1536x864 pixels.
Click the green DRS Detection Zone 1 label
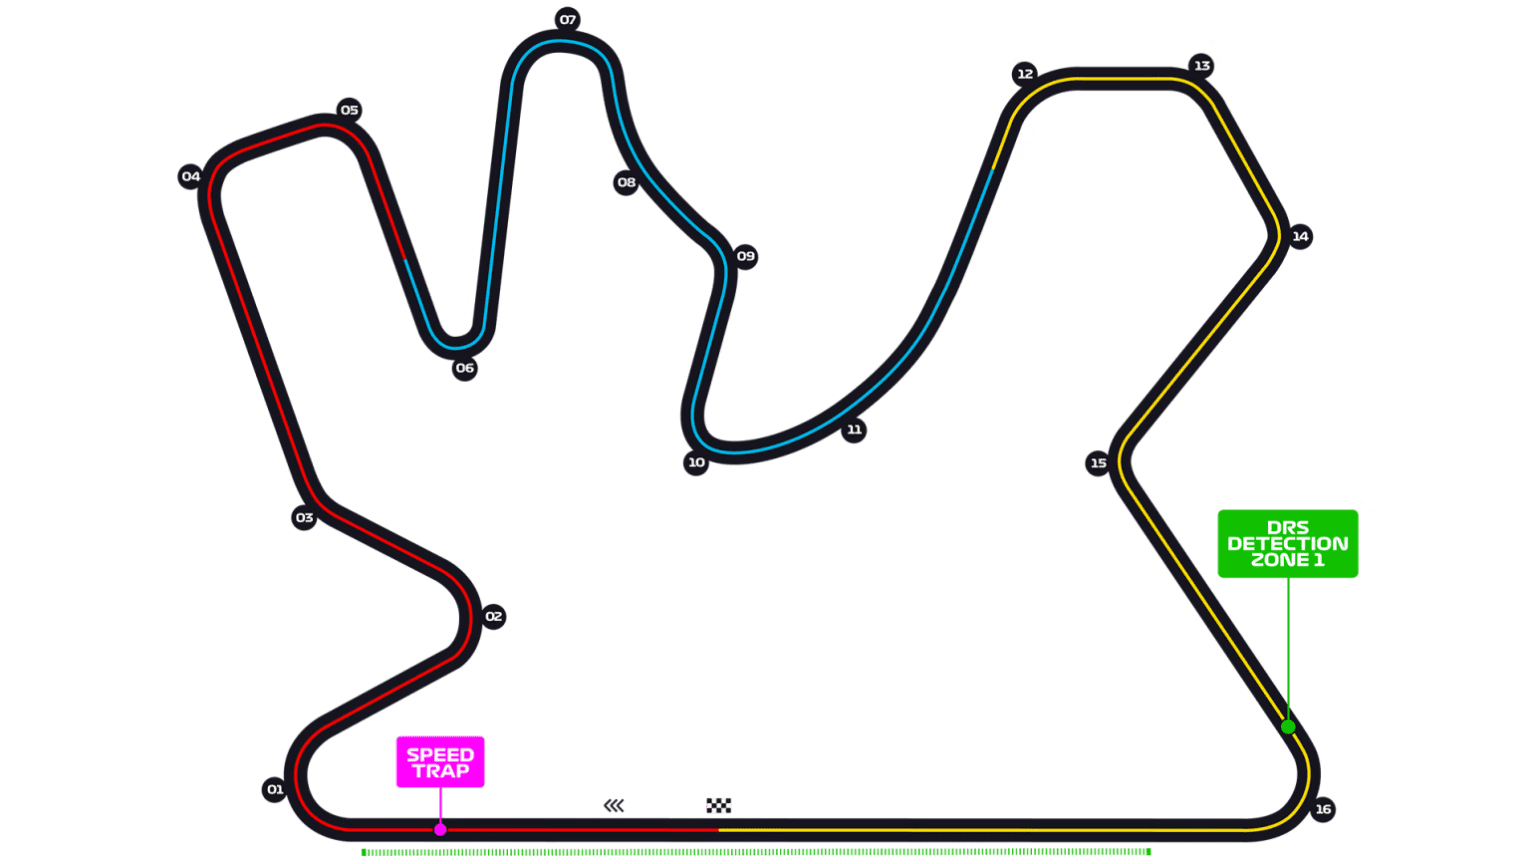1288,544
